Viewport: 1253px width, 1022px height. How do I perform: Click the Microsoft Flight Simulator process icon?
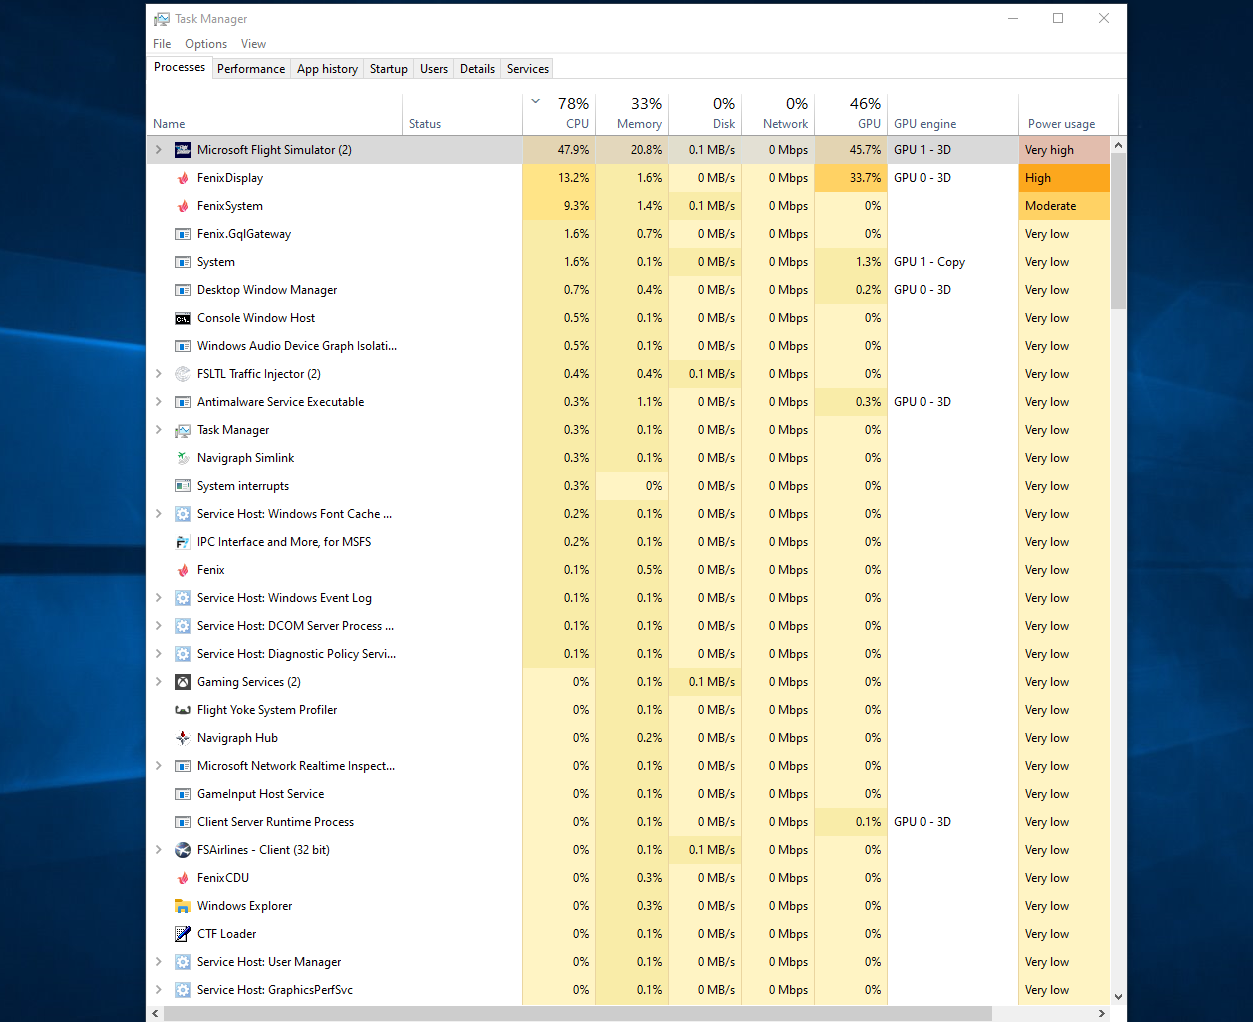pyautogui.click(x=183, y=150)
